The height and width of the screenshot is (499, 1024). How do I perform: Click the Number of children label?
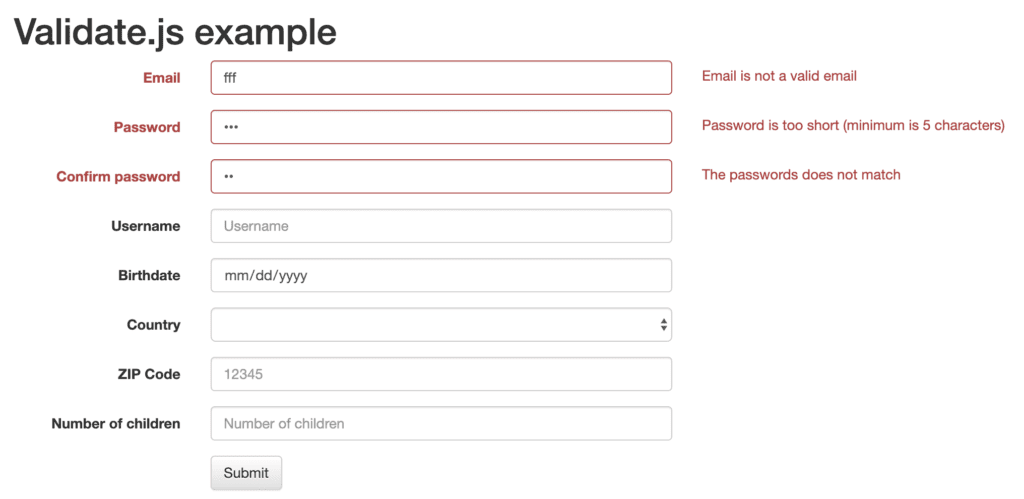point(116,424)
